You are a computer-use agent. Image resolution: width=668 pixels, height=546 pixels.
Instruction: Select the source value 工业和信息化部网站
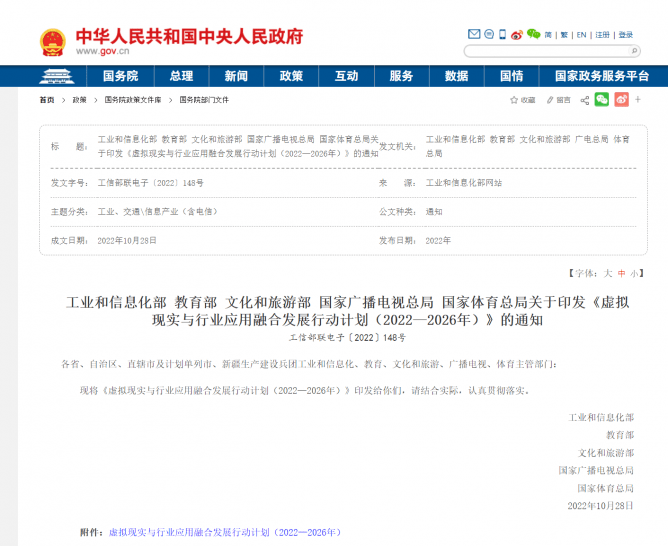pos(464,183)
